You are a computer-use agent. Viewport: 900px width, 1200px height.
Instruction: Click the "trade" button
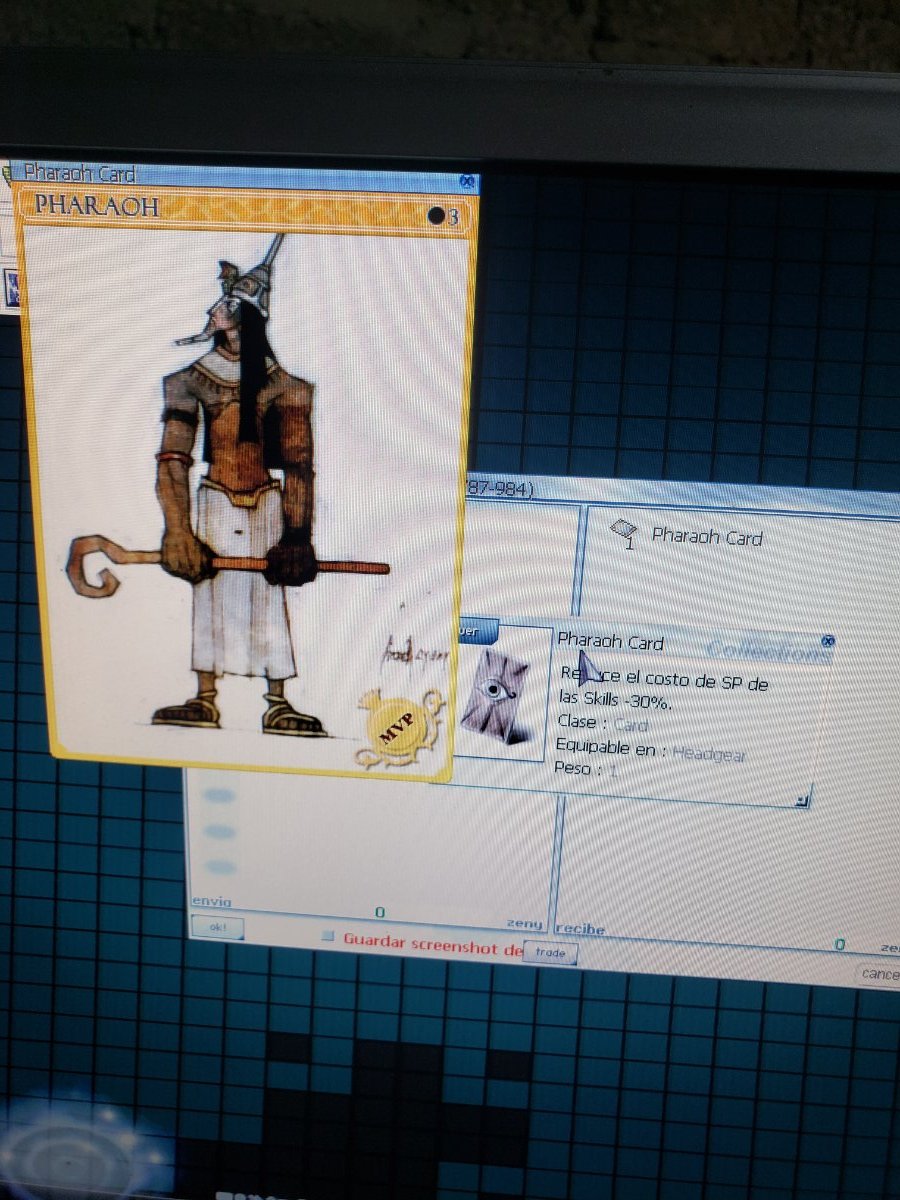click(x=550, y=953)
